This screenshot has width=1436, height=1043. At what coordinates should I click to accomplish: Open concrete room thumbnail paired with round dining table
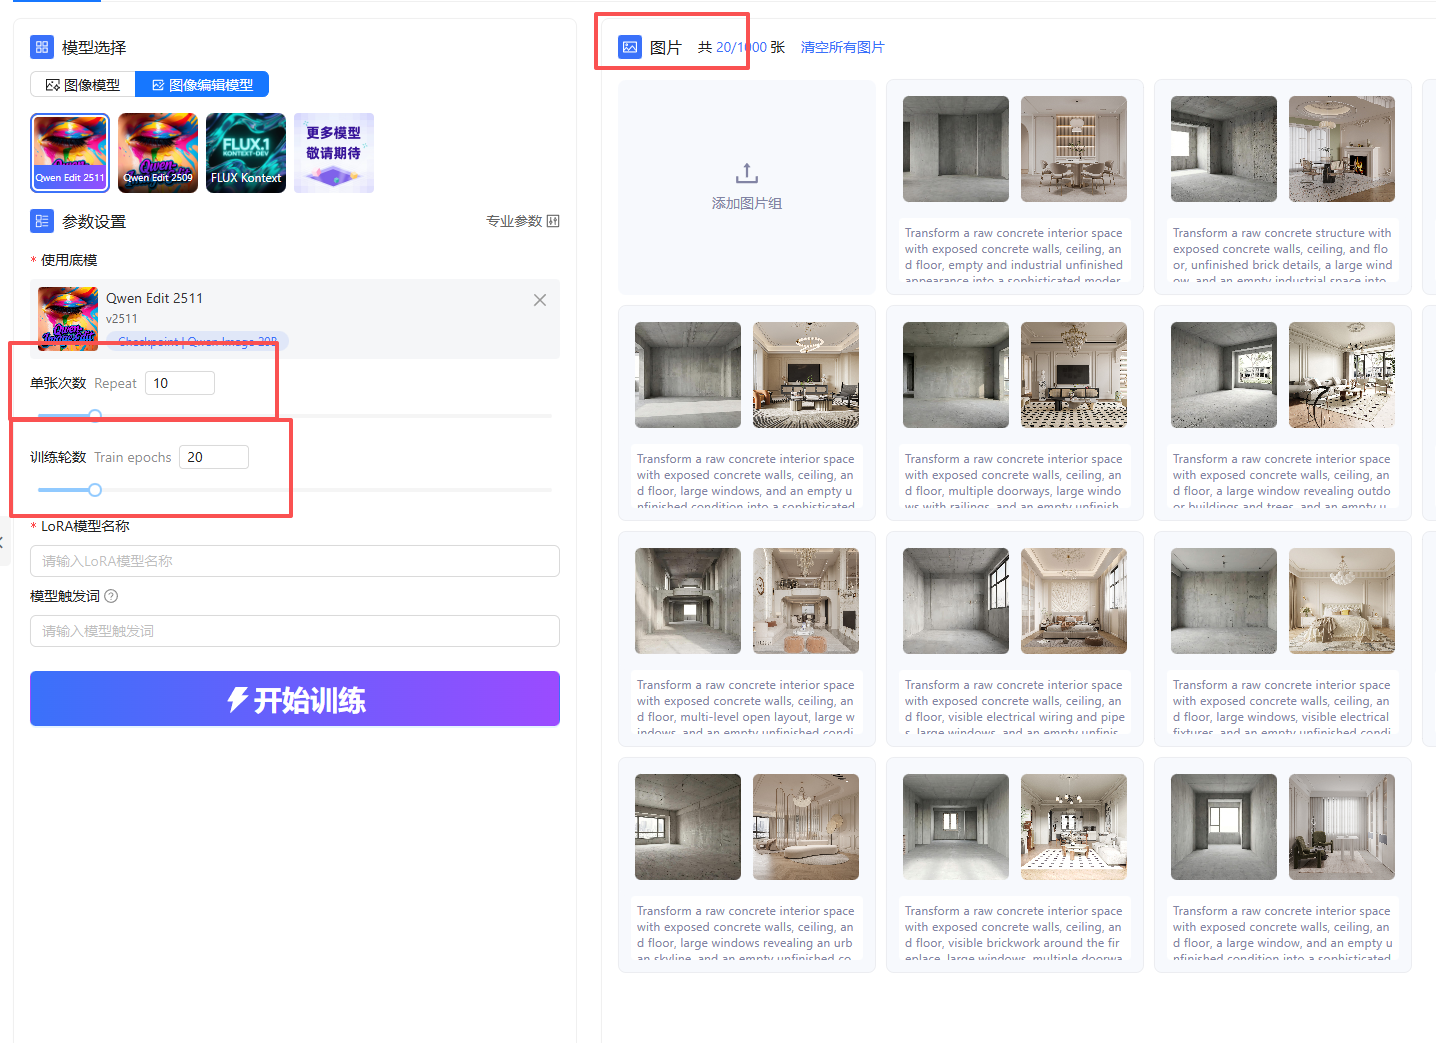[956, 149]
